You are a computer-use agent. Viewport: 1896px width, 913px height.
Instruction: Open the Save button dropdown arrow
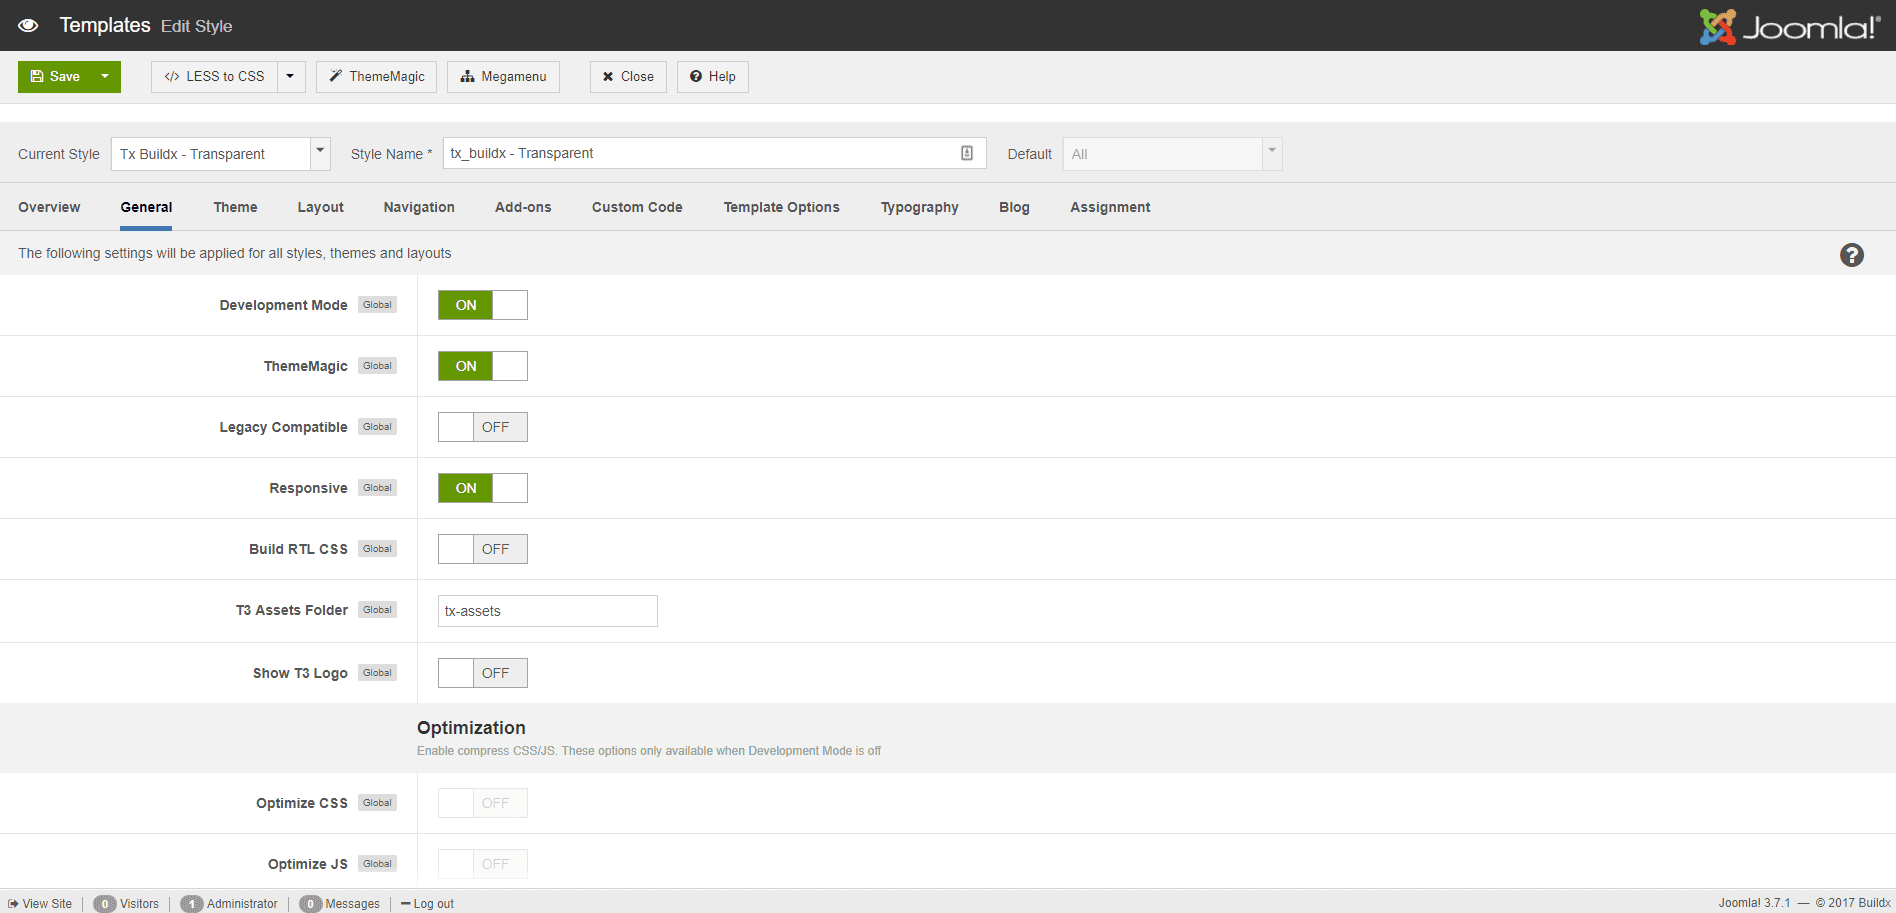(x=104, y=76)
